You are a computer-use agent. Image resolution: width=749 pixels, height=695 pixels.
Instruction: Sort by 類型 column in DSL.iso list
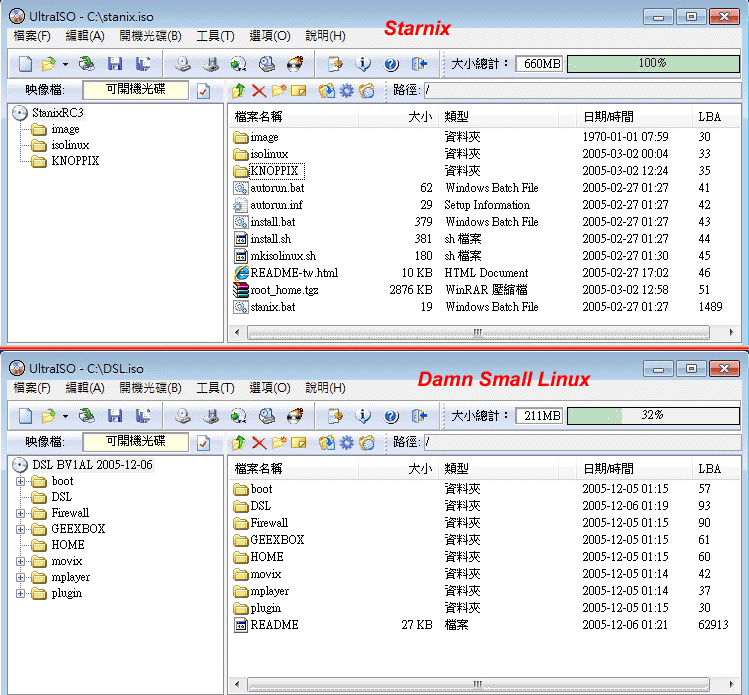click(498, 469)
